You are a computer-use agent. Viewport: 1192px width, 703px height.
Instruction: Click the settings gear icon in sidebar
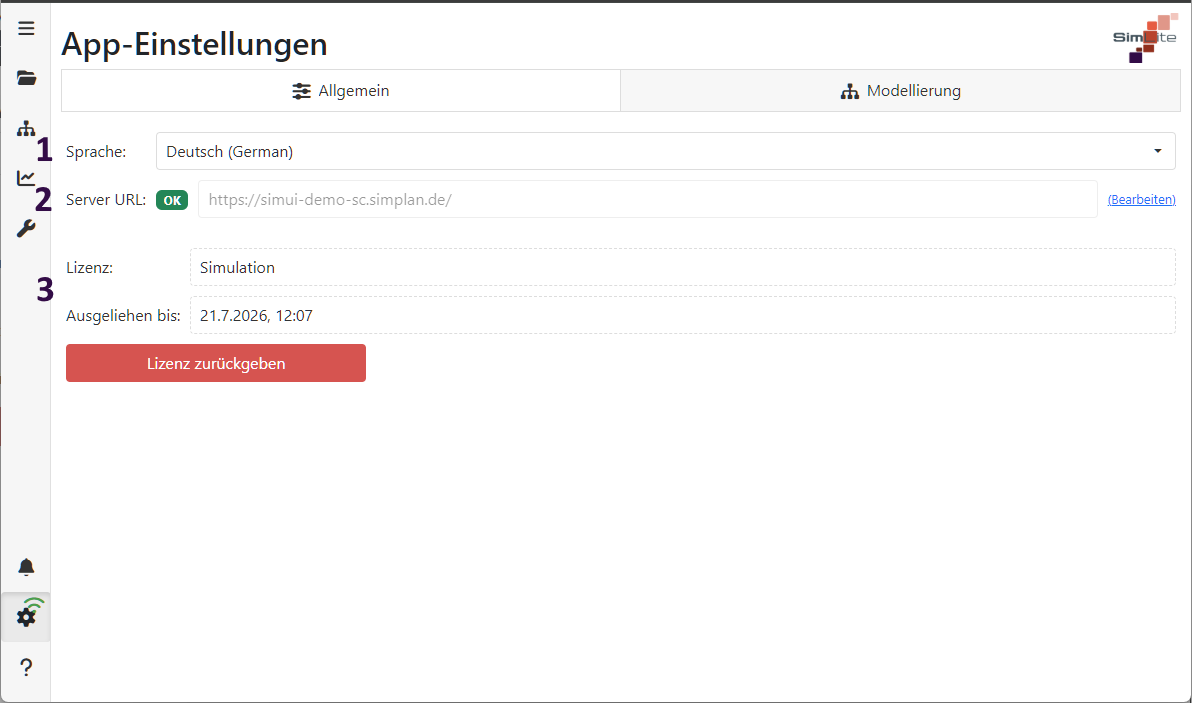(x=26, y=616)
